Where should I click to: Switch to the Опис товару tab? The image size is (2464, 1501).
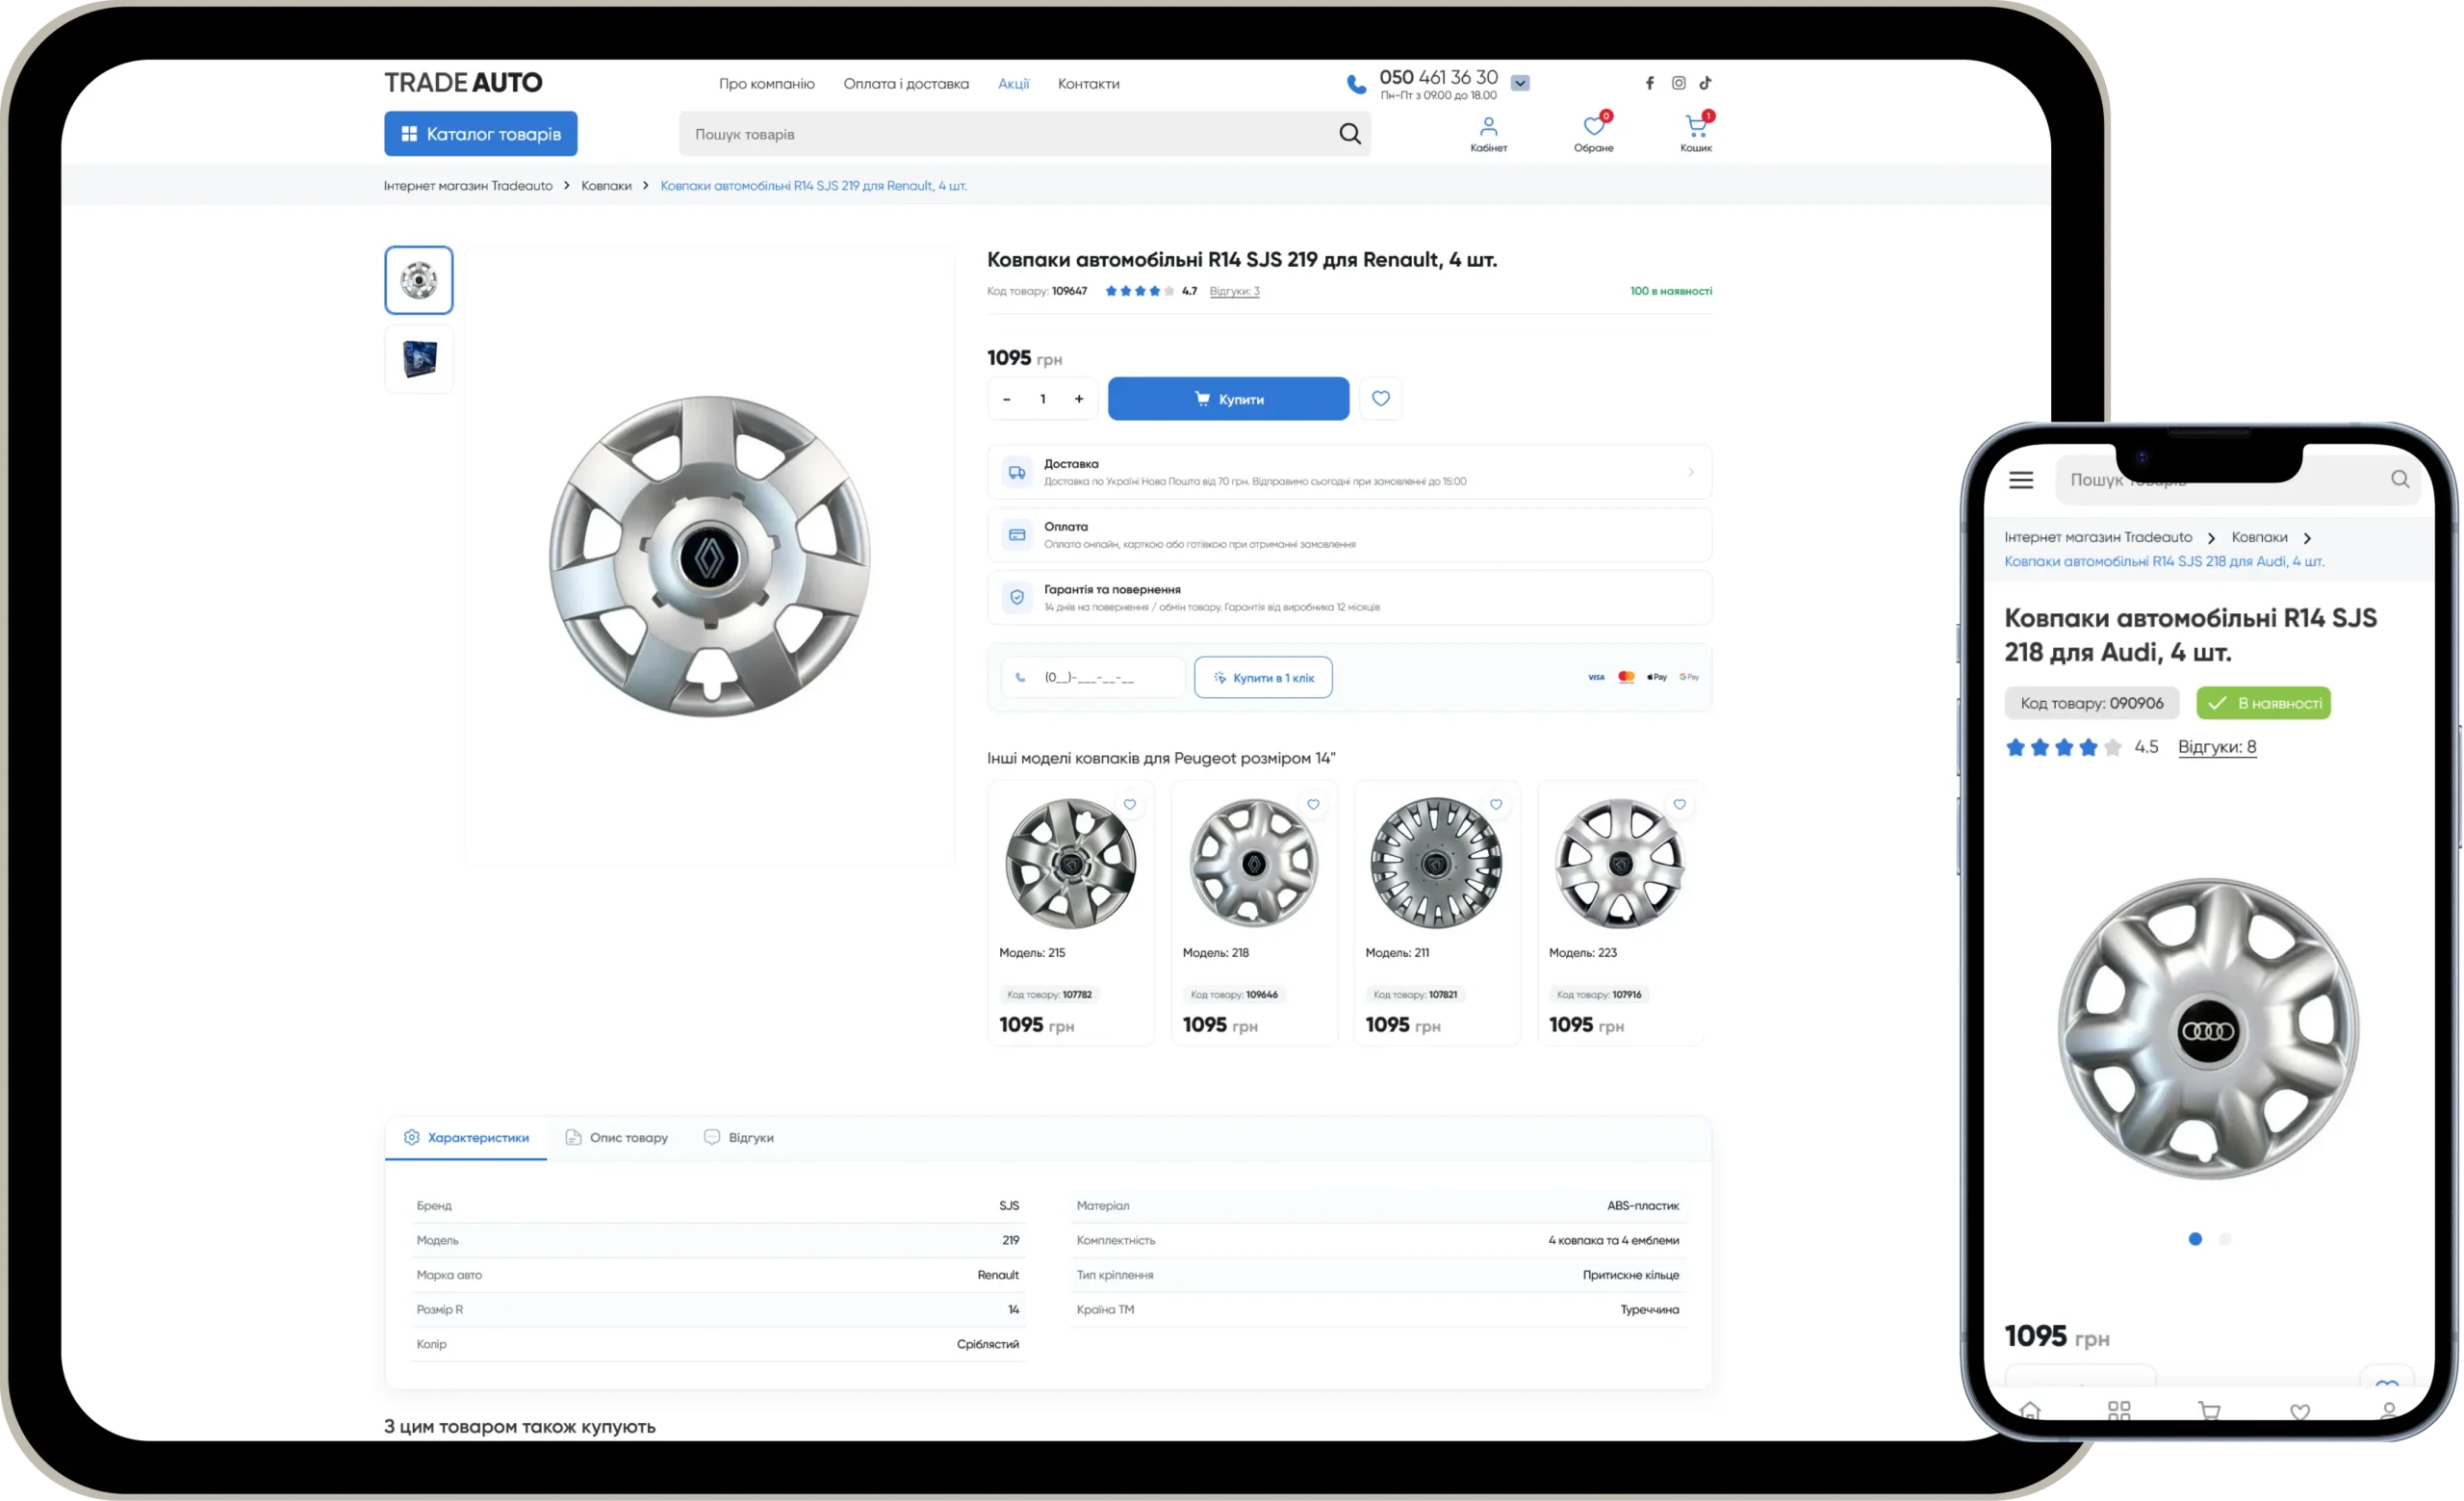click(x=617, y=1137)
